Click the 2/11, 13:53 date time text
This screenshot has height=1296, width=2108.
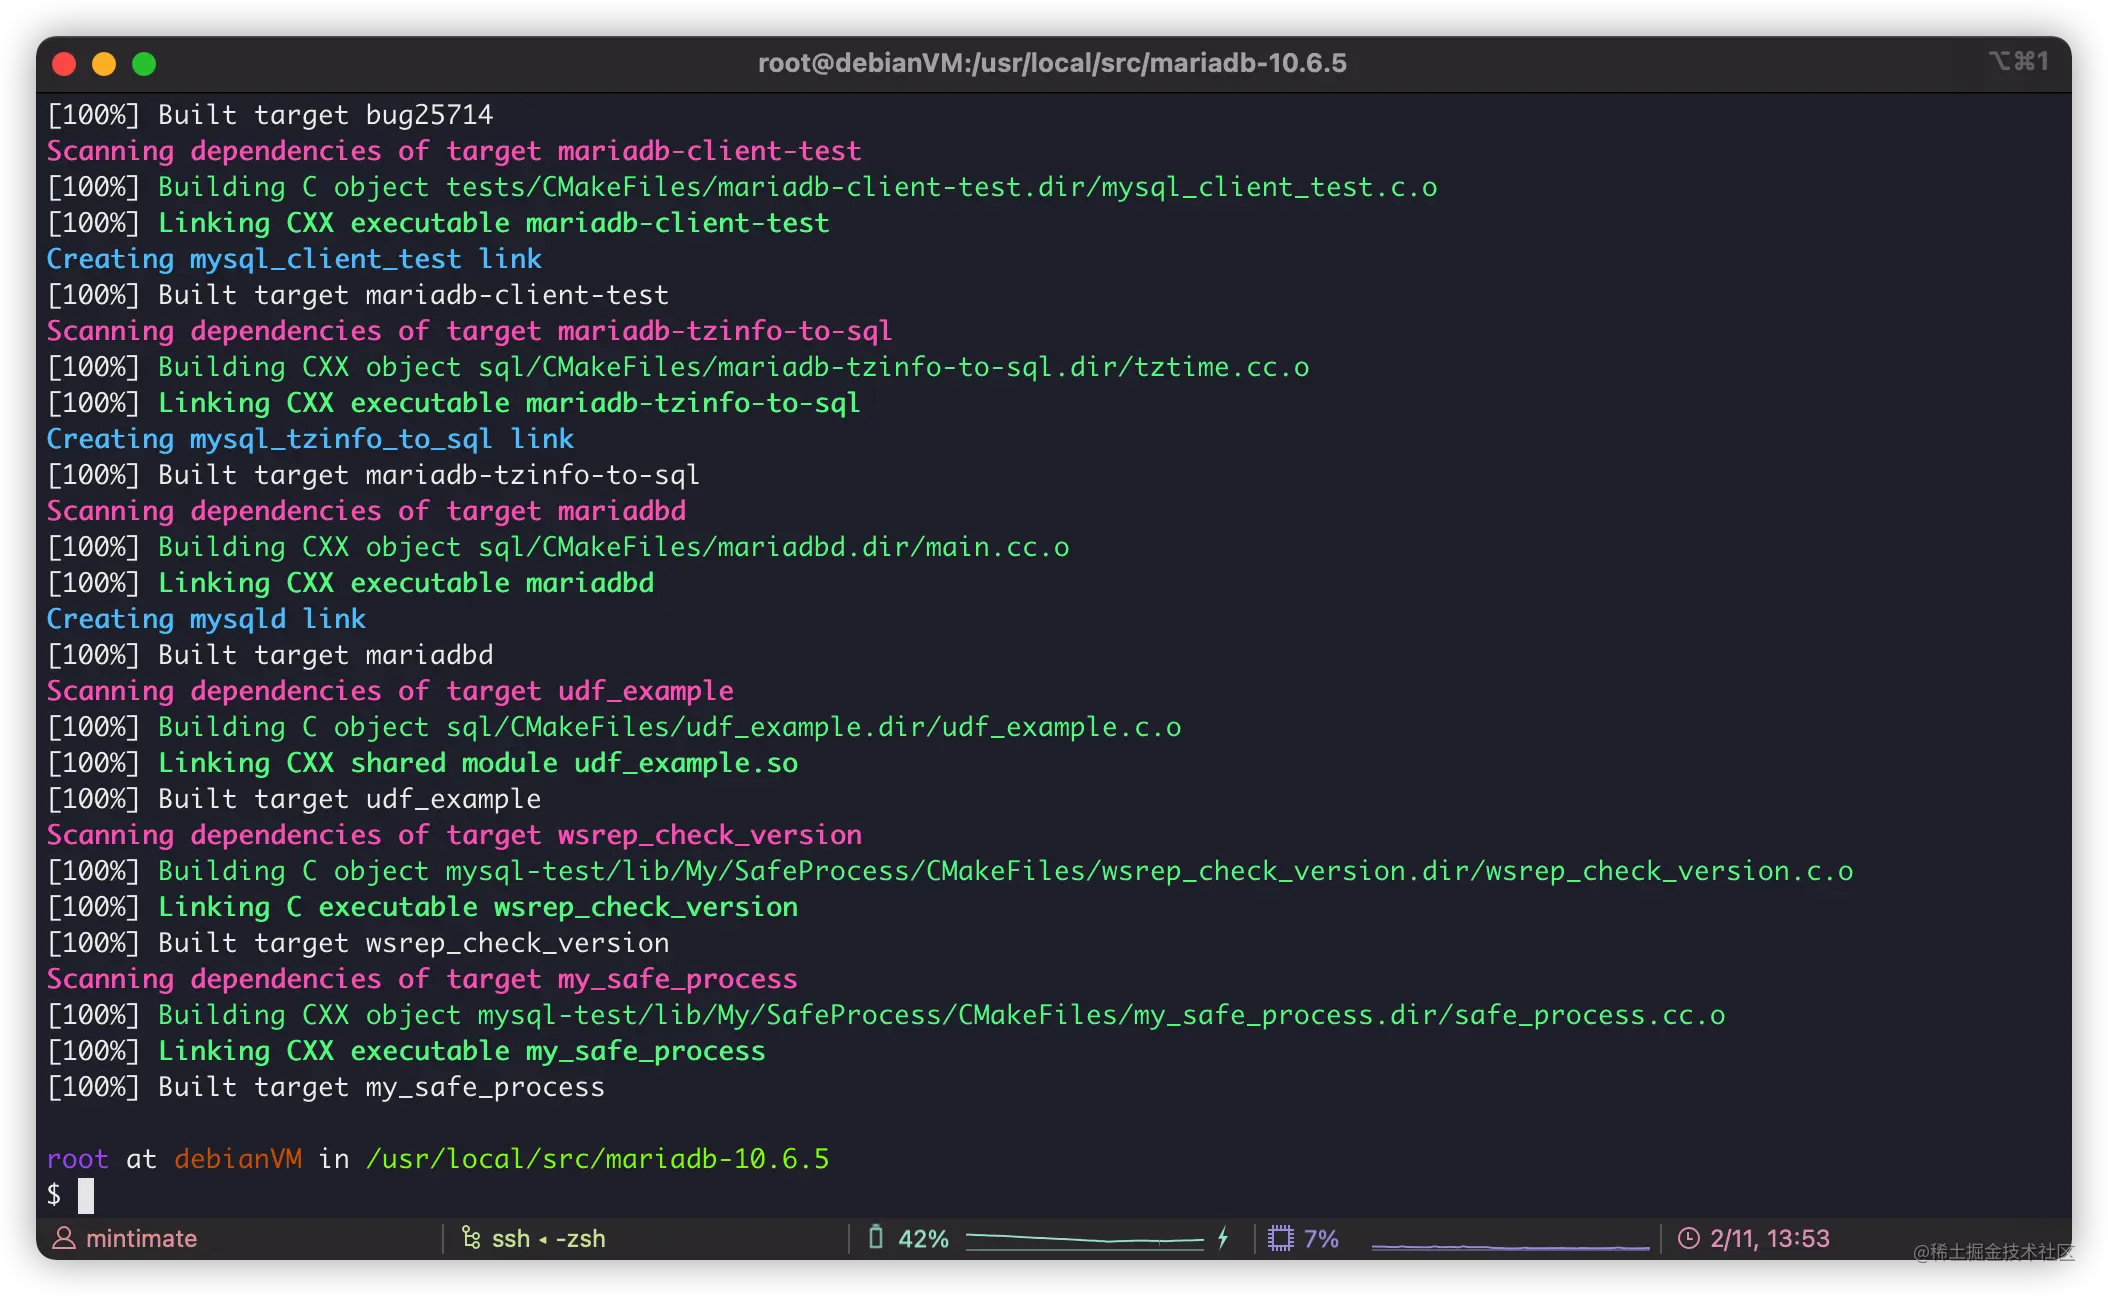click(1769, 1238)
